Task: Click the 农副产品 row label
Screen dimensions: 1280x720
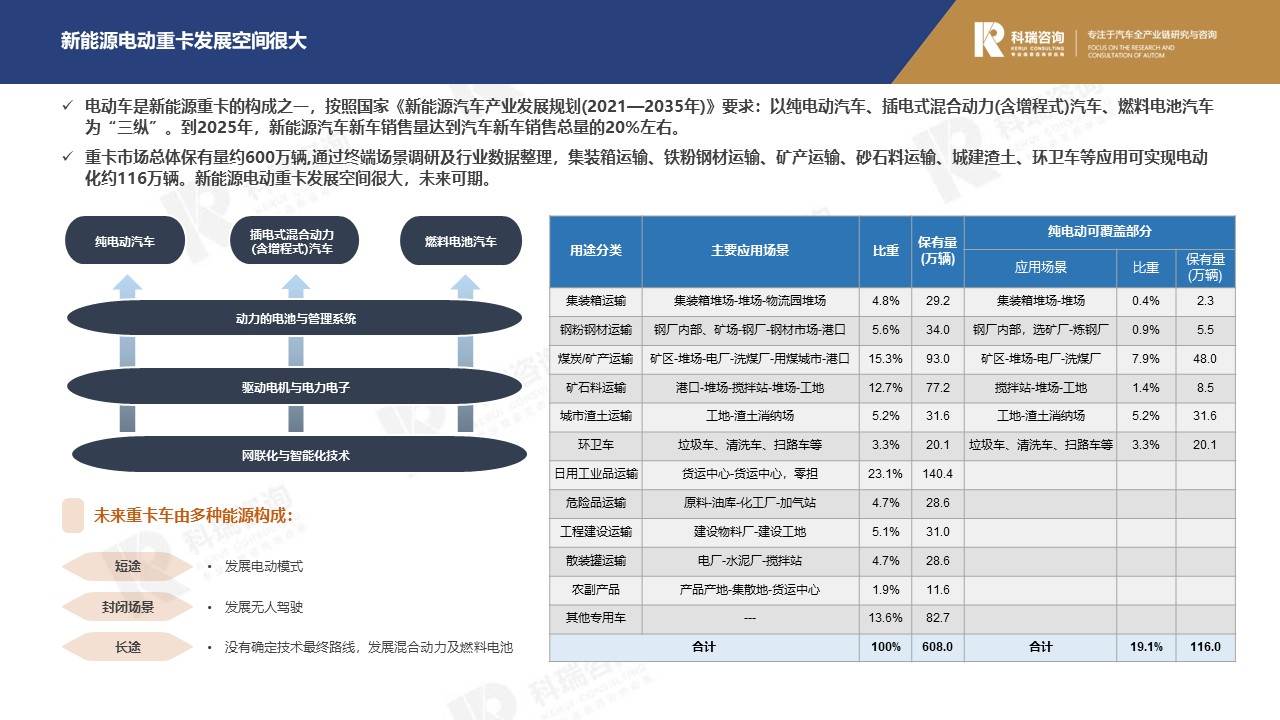Action: tap(596, 589)
